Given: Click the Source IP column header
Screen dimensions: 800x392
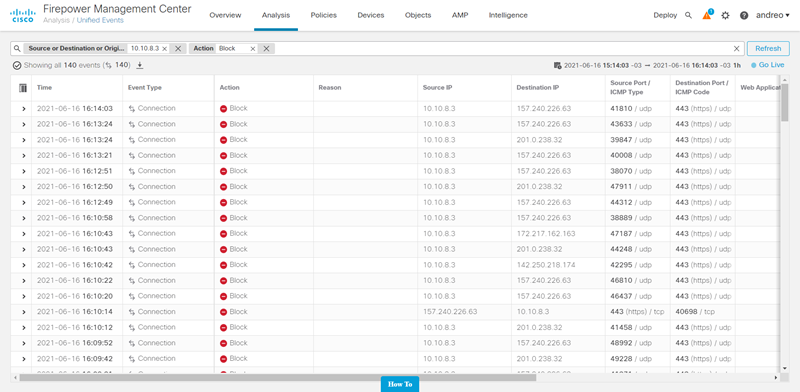Looking at the screenshot, I should (x=437, y=88).
